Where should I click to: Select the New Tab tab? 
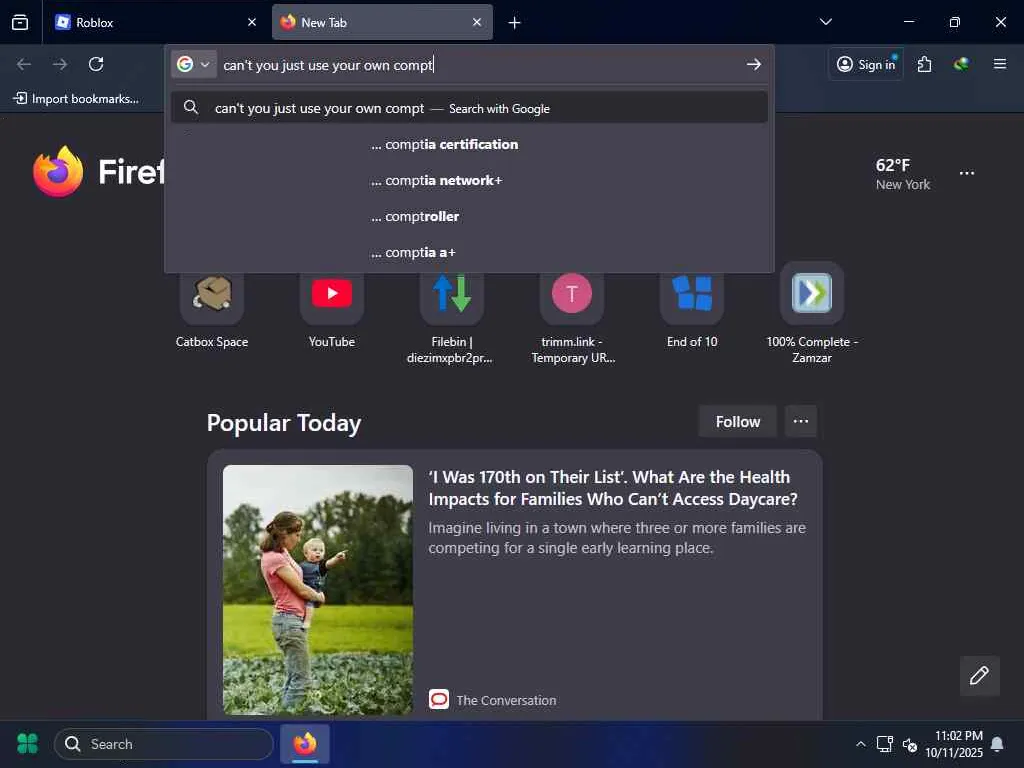click(x=382, y=22)
